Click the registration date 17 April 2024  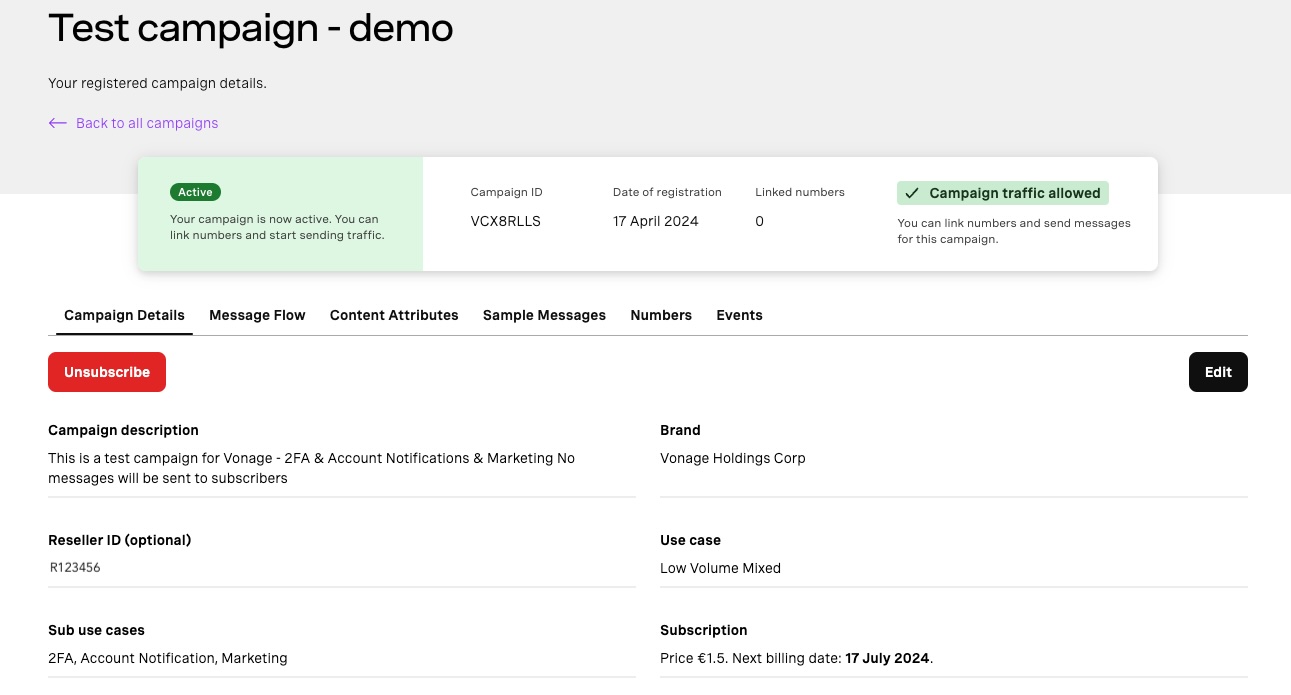tap(655, 221)
